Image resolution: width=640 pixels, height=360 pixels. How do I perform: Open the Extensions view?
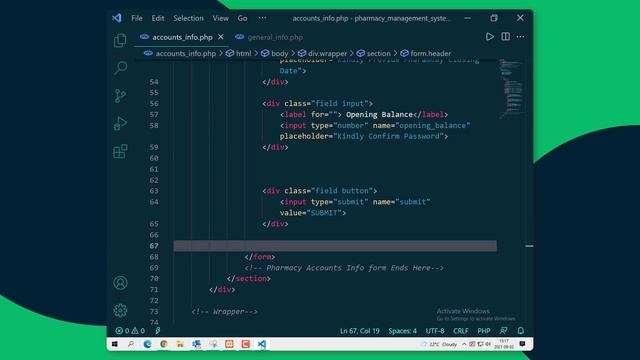(120, 151)
